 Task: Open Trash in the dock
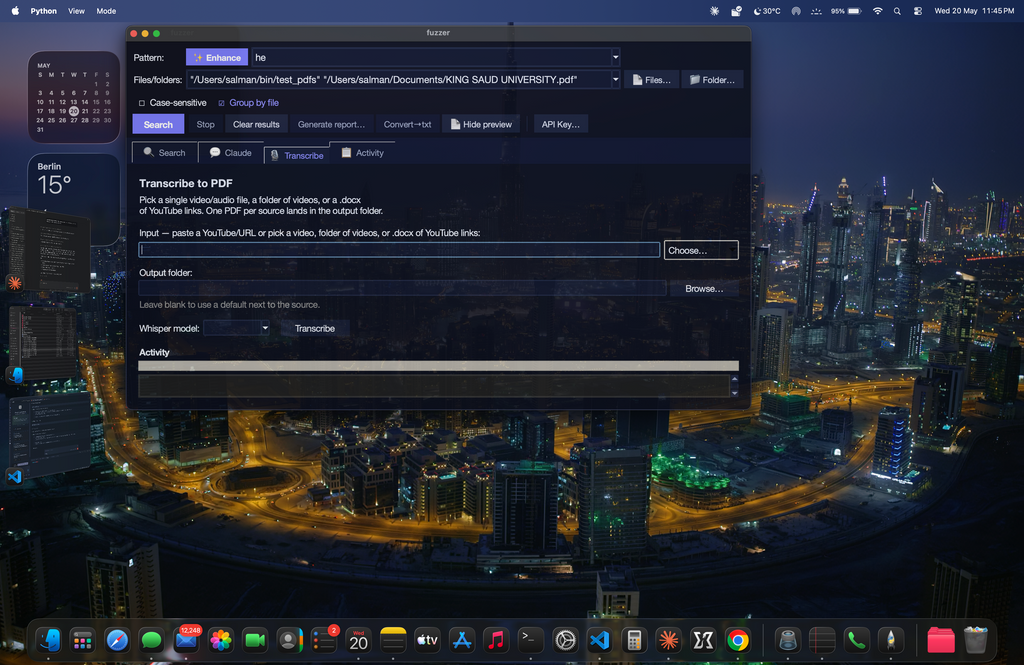pyautogui.click(x=975, y=641)
